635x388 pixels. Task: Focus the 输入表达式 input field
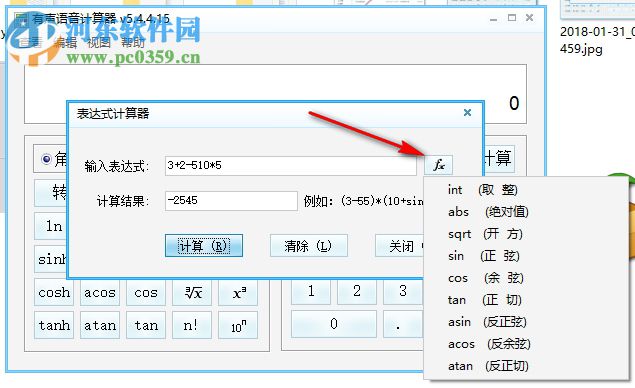pos(290,165)
